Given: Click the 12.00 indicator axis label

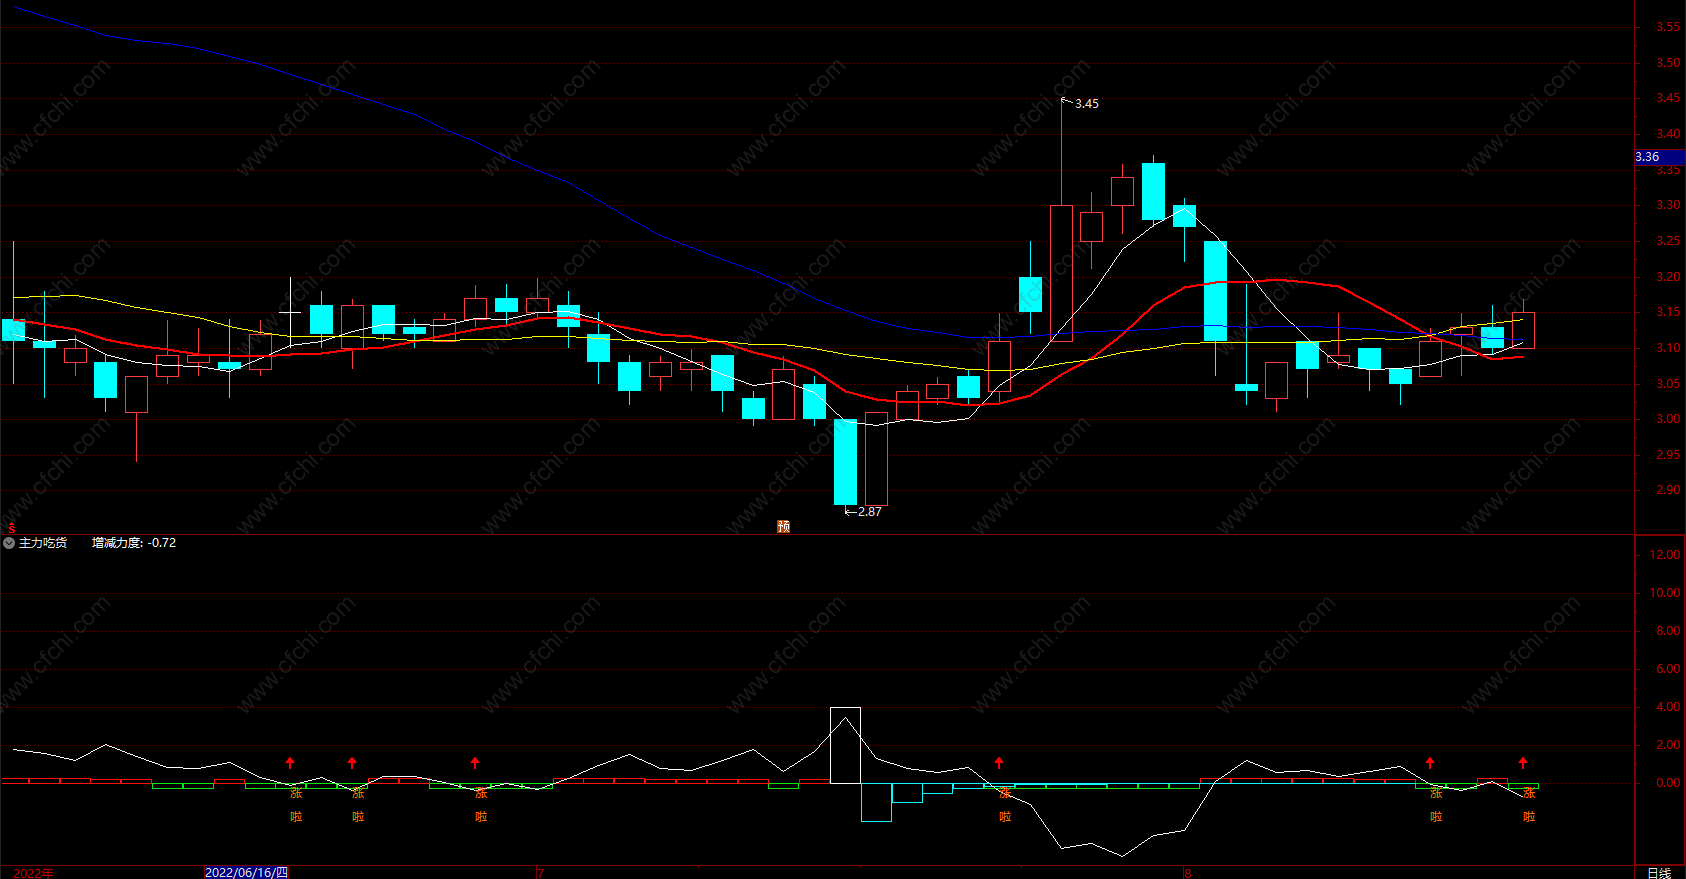Looking at the screenshot, I should [x=1665, y=555].
